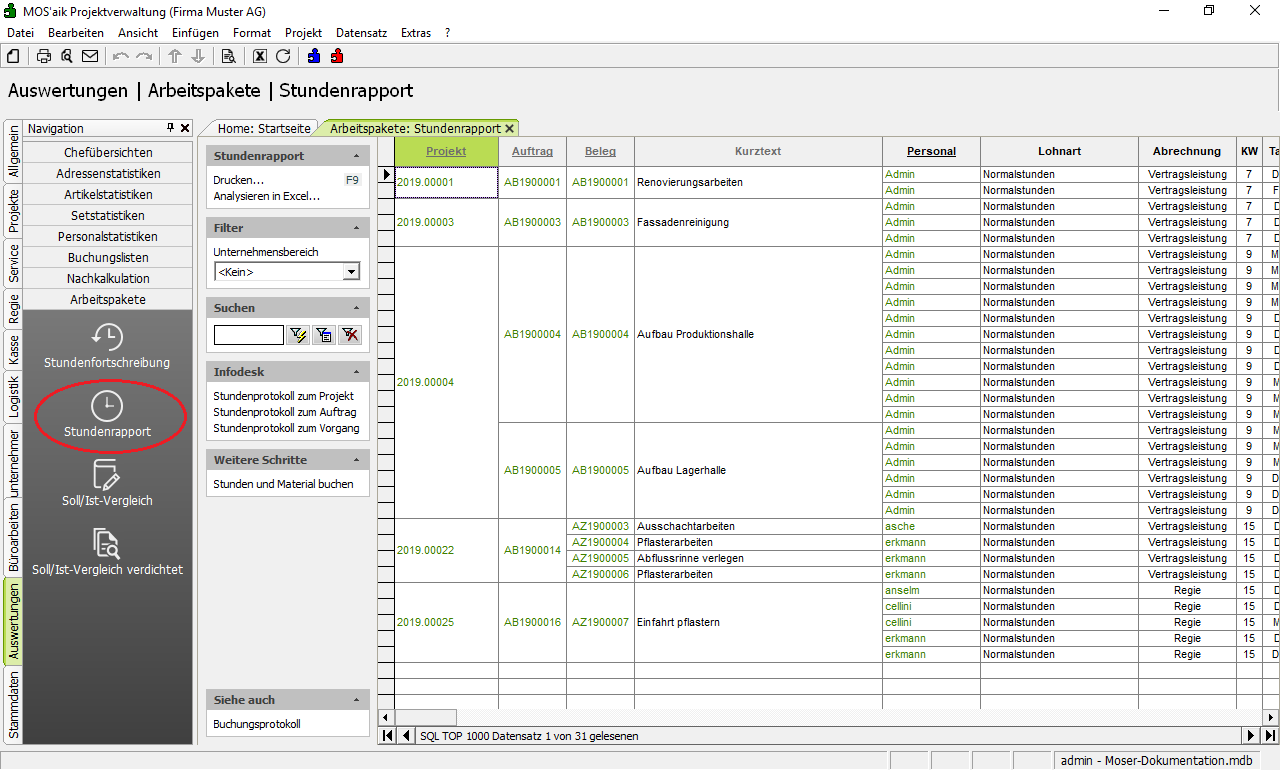
Task: Clear the search filter using red X funnel
Action: pos(349,335)
